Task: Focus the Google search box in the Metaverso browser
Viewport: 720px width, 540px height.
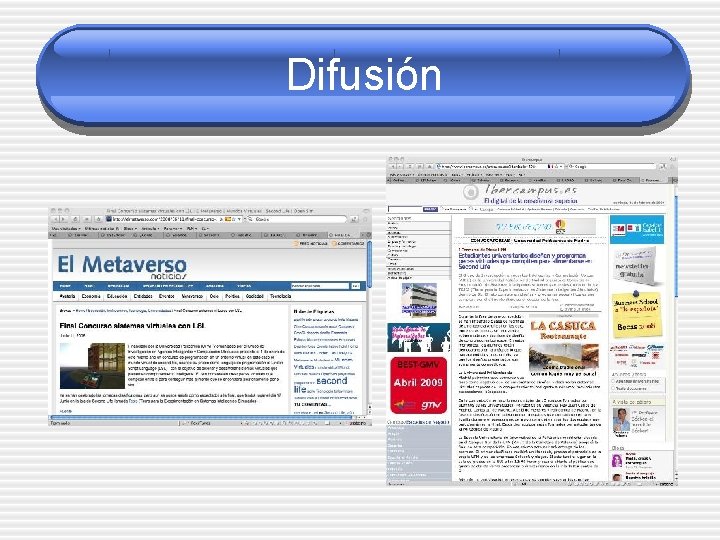Action: click(x=297, y=219)
